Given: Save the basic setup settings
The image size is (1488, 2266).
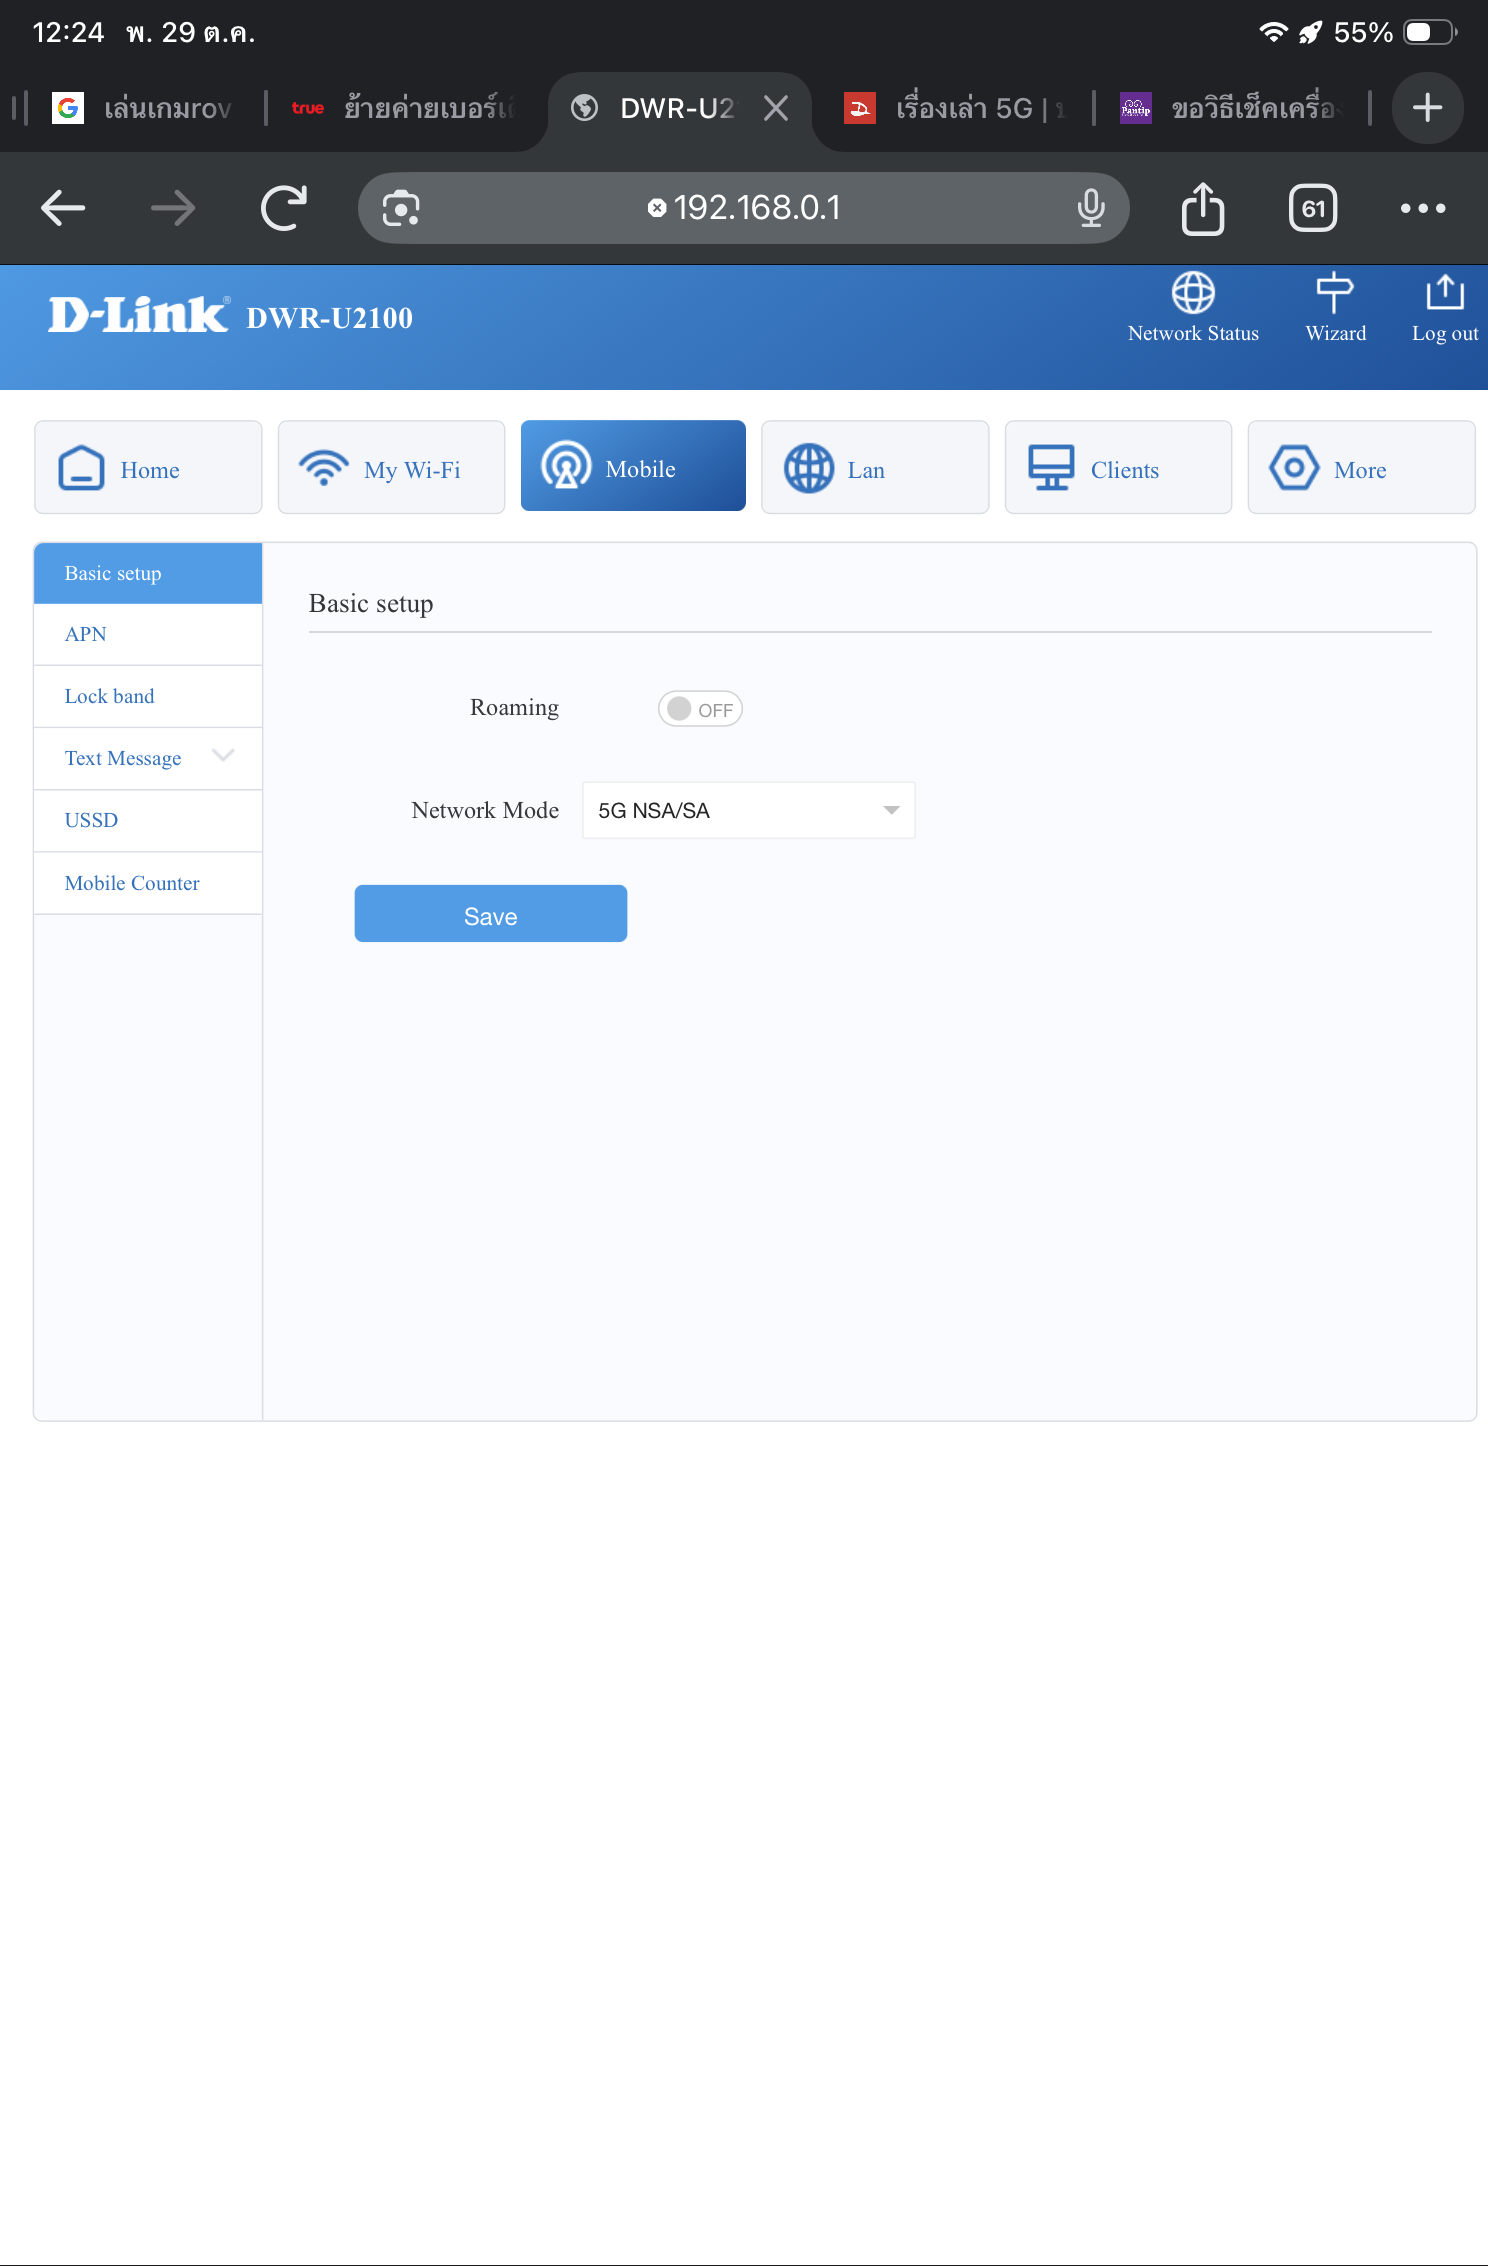Looking at the screenshot, I should (491, 914).
